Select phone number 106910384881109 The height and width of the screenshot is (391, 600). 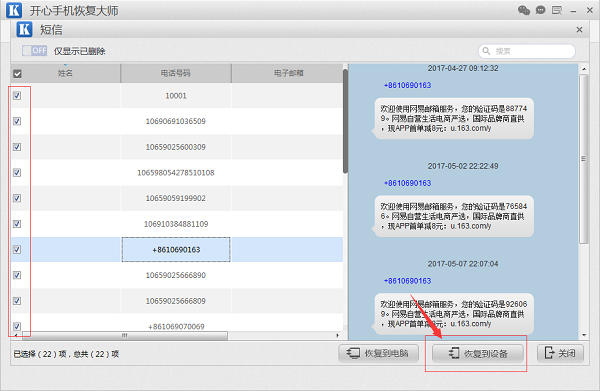tap(176, 224)
